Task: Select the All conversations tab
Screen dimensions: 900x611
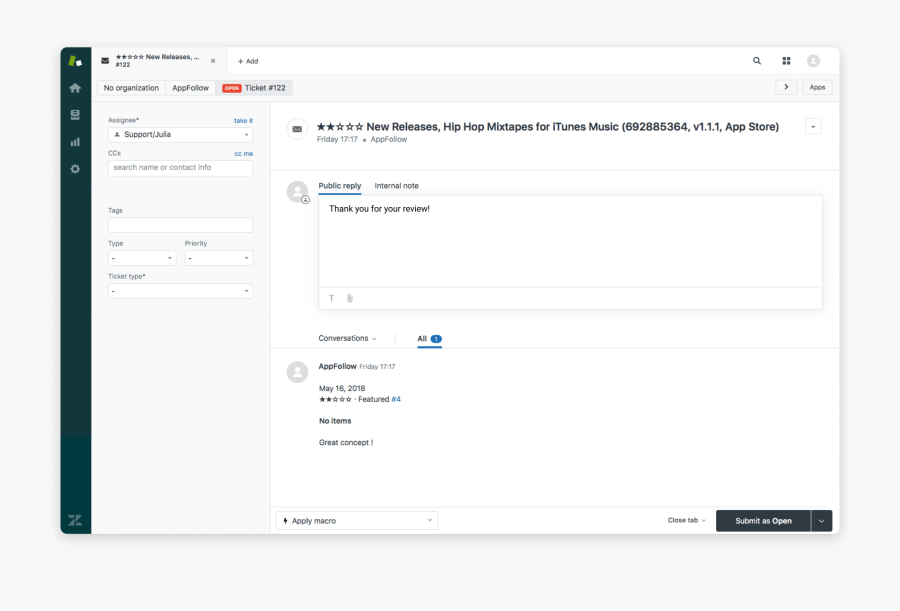Action: 429,339
